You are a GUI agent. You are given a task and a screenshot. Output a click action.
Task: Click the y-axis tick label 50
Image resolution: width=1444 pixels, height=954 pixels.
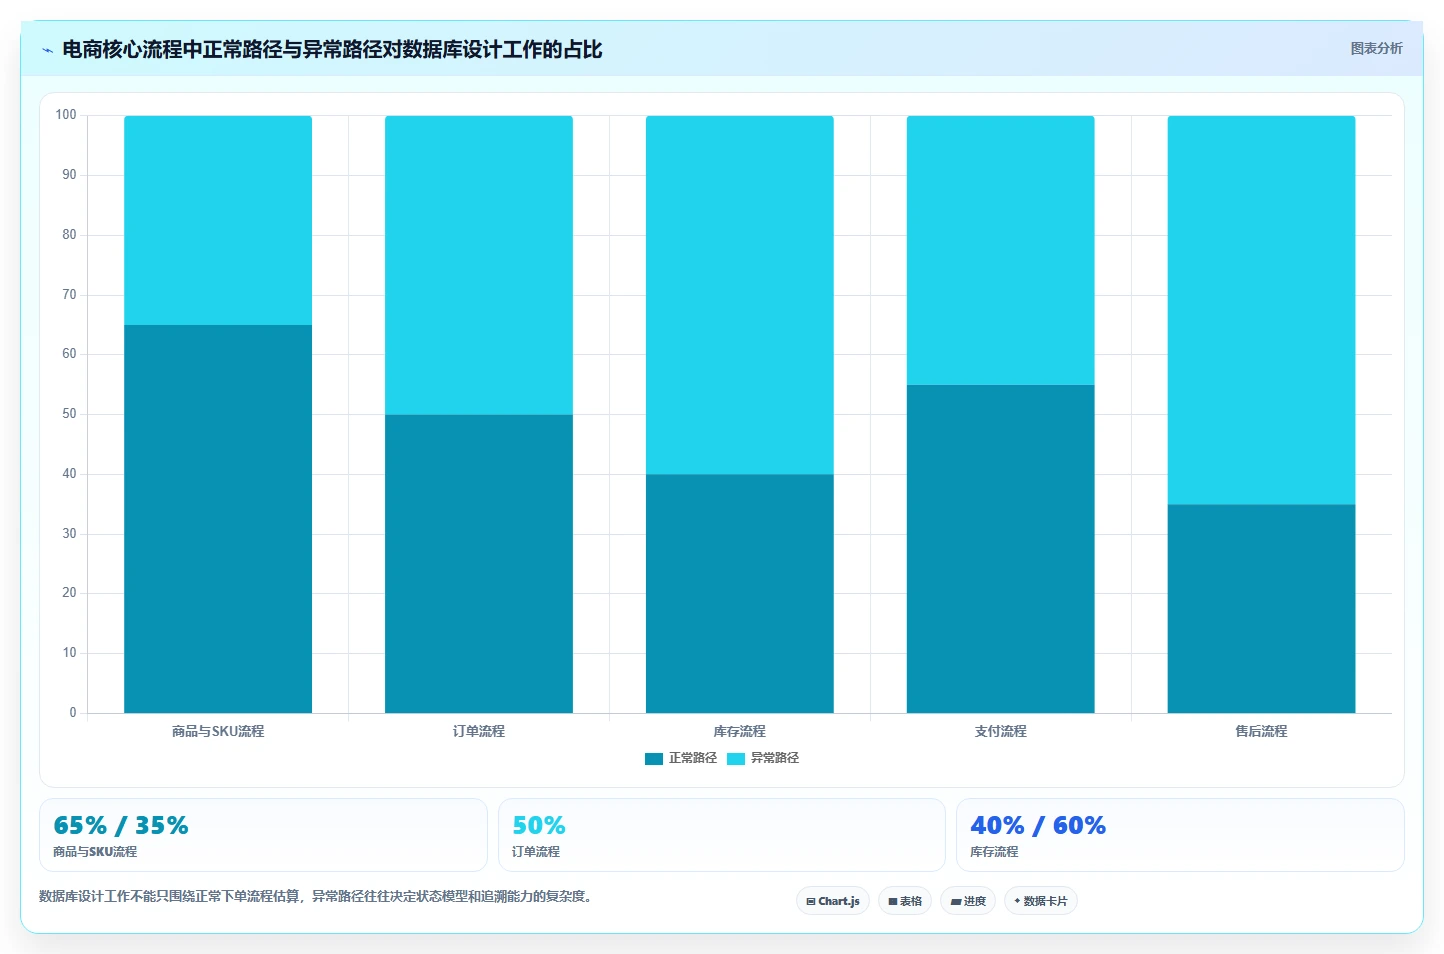pos(69,414)
